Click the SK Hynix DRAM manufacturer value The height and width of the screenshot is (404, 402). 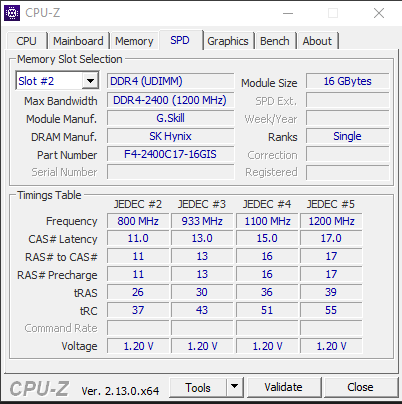tap(170, 136)
